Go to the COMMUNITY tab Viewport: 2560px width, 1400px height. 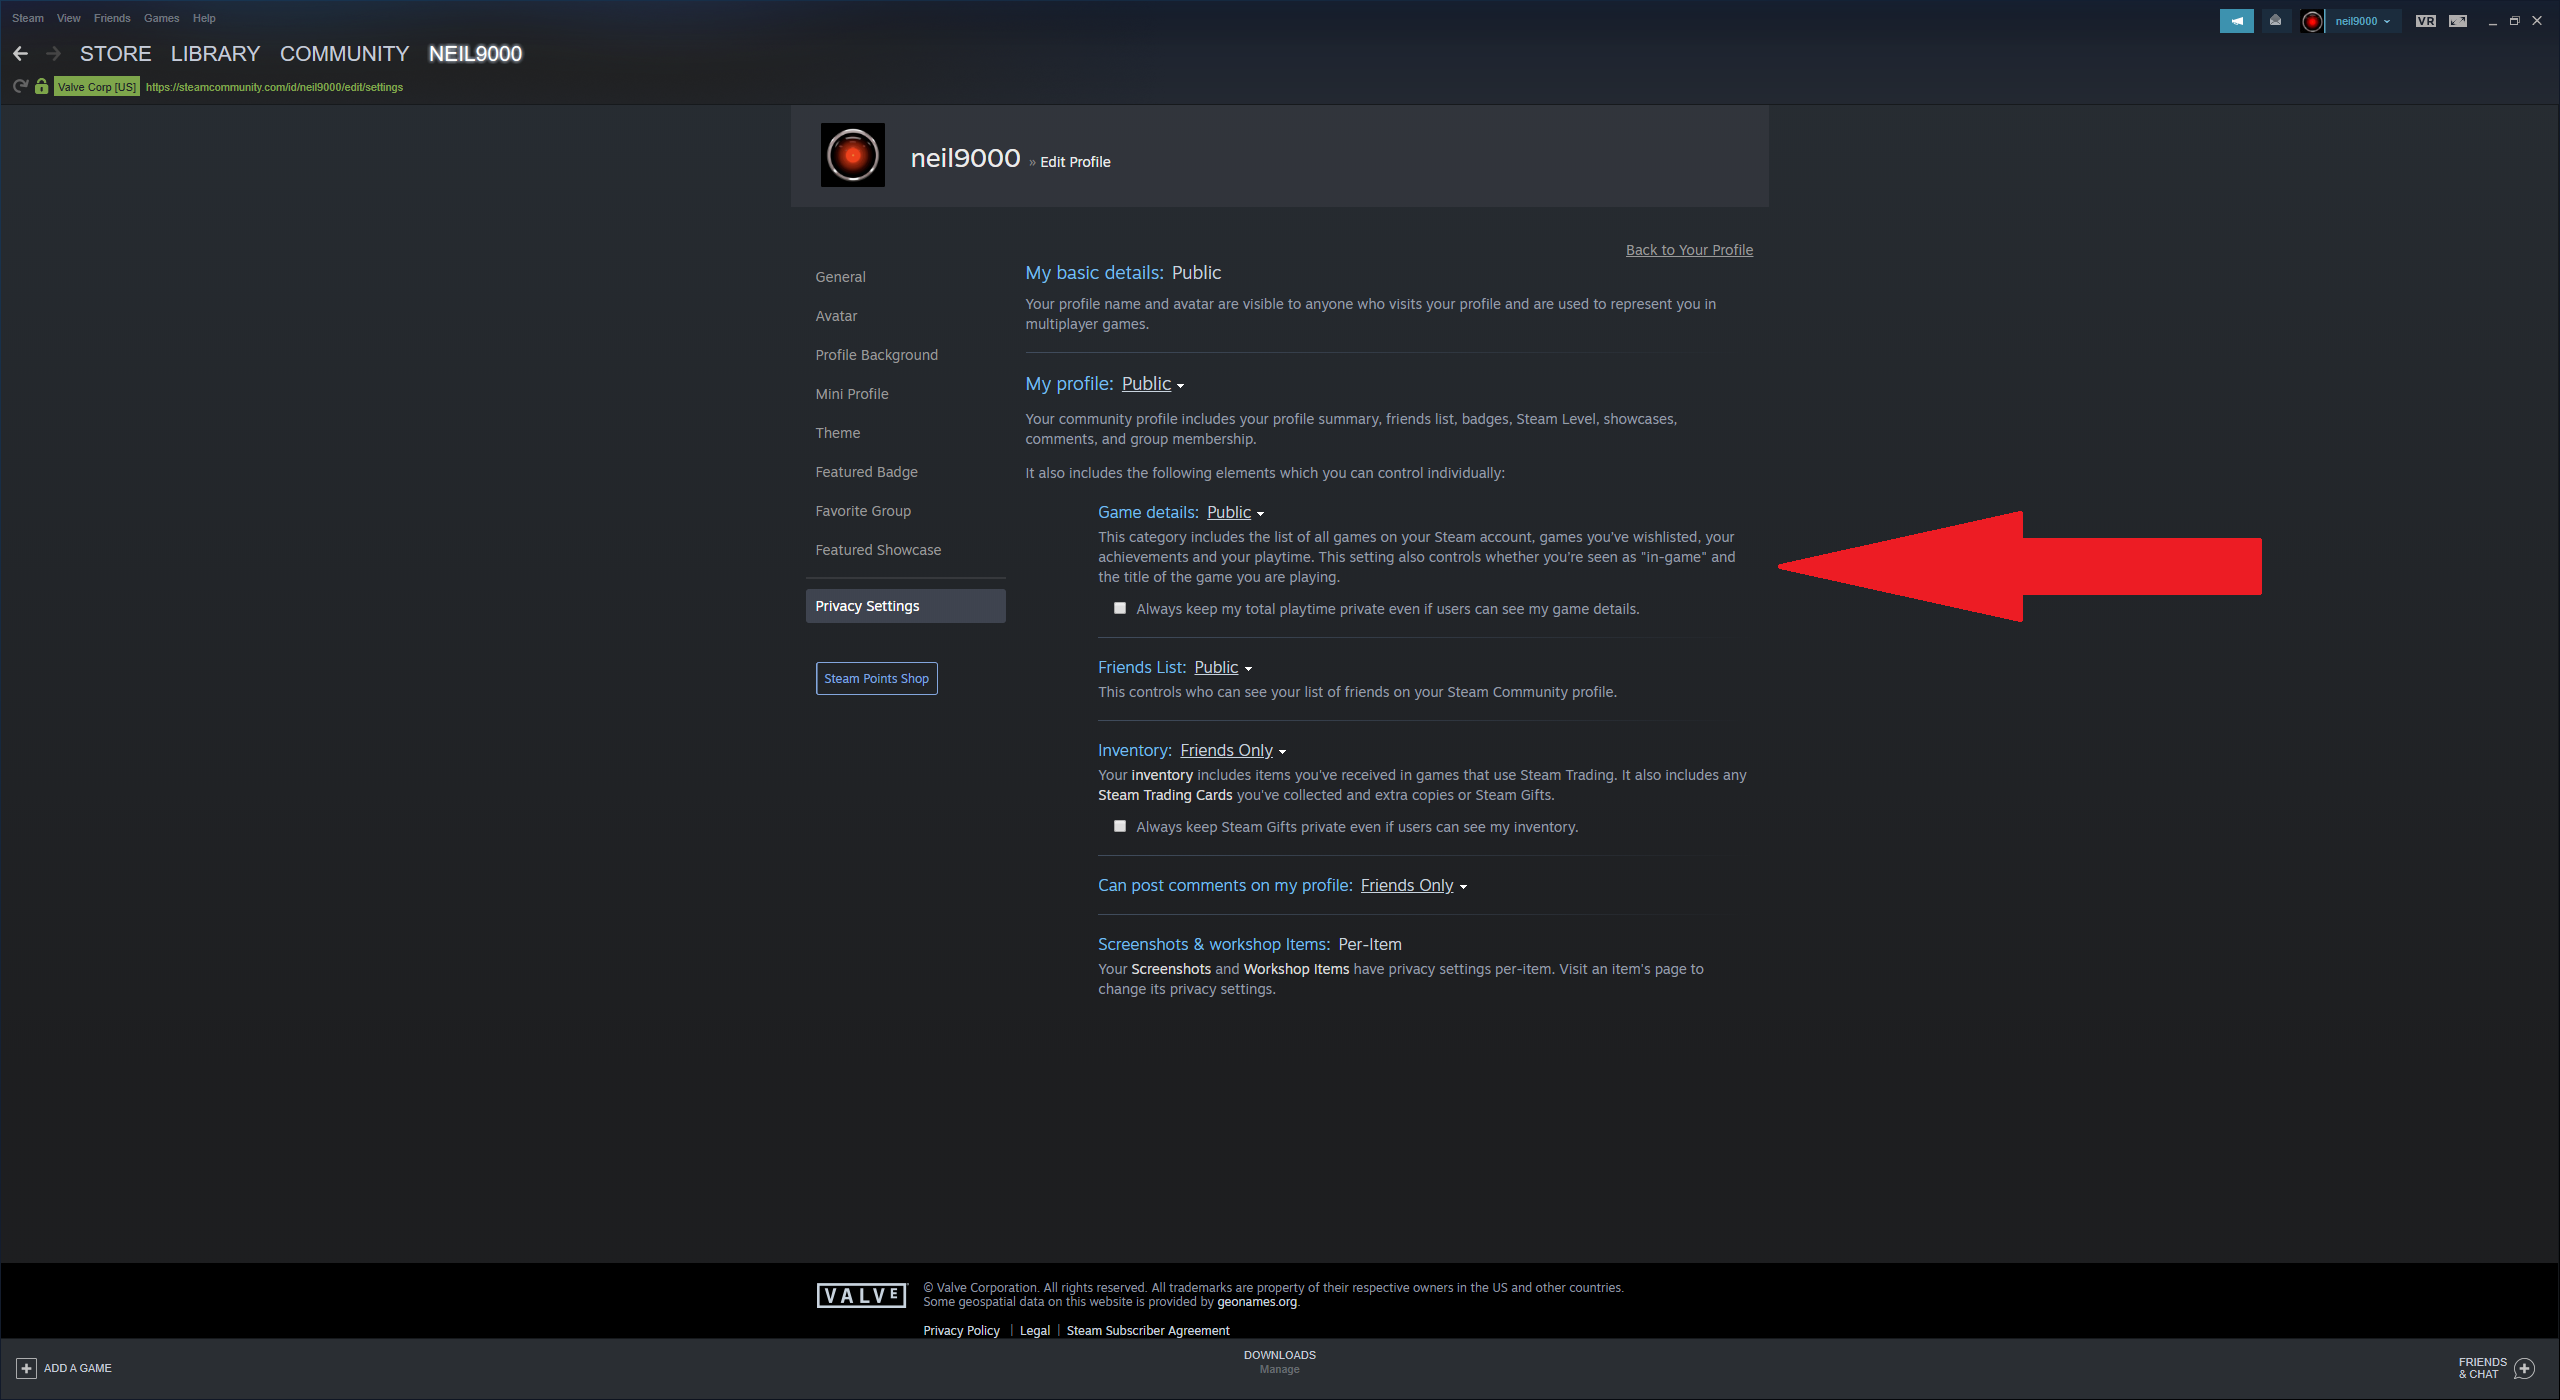coord(344,54)
